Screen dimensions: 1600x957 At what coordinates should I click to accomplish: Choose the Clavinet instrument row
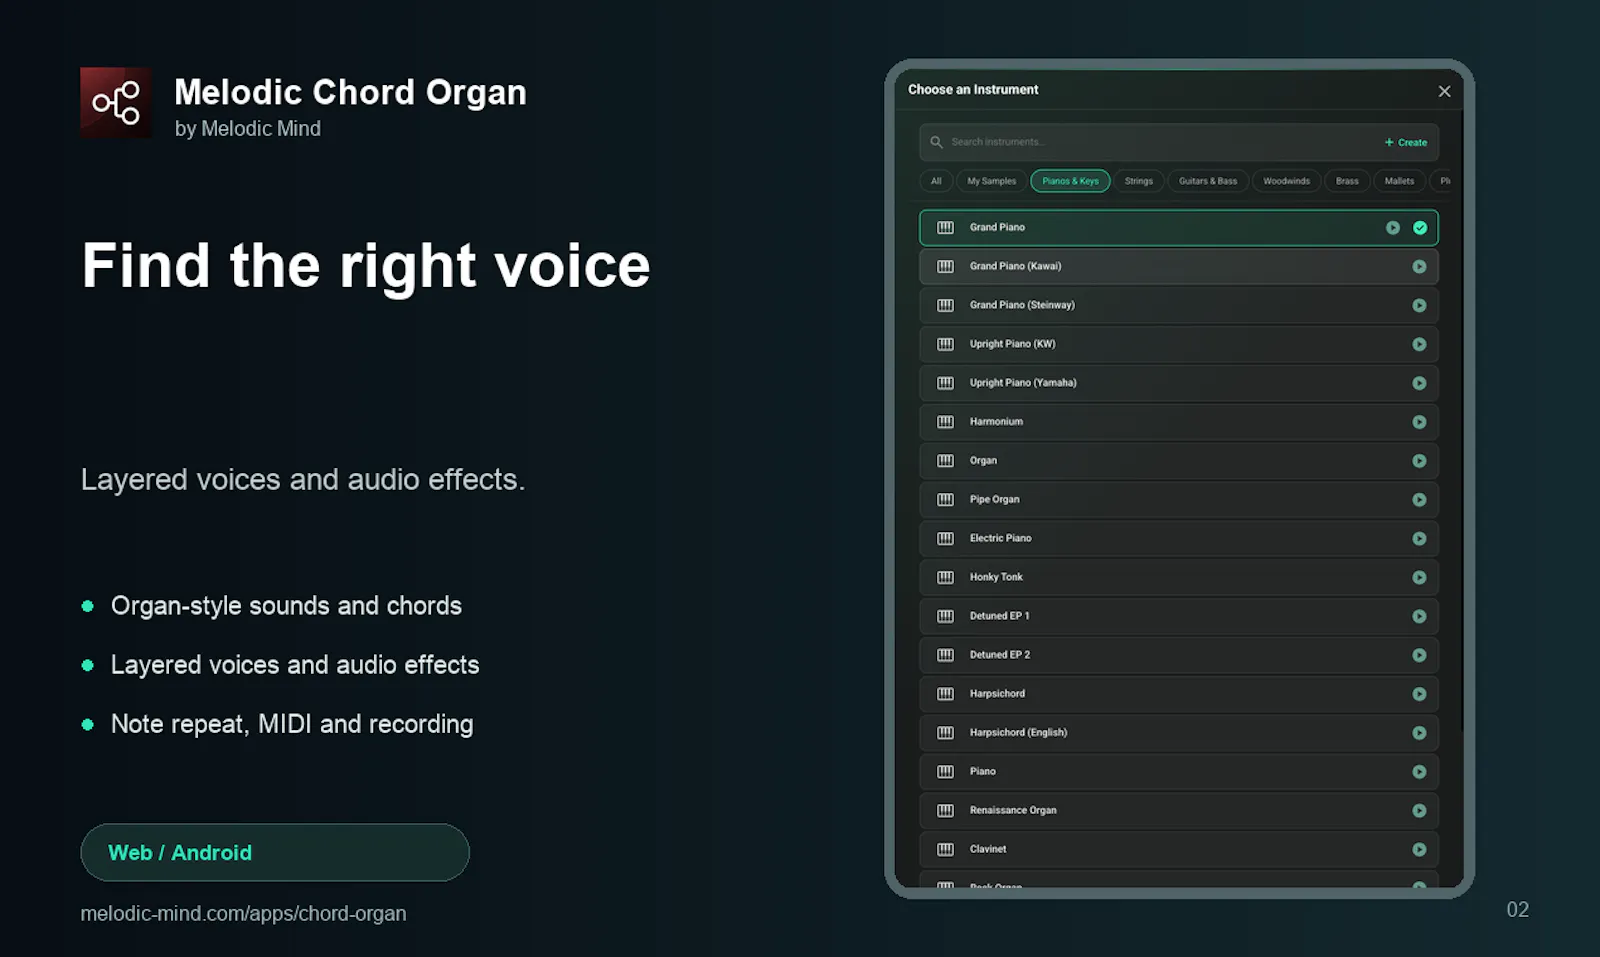[1178, 850]
